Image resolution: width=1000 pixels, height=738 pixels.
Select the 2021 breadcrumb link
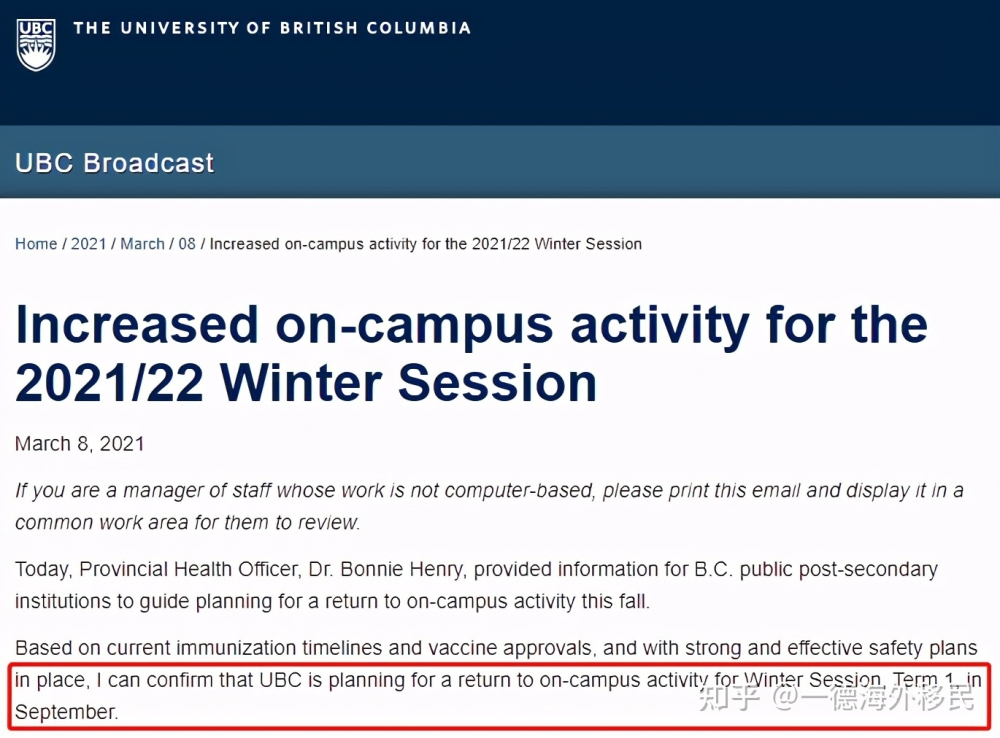click(x=89, y=244)
